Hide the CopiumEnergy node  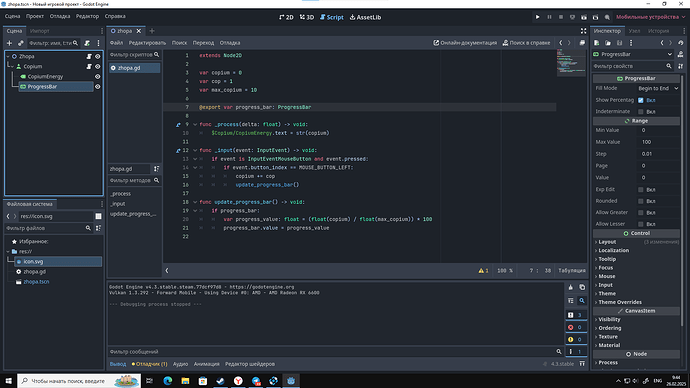pos(98,77)
